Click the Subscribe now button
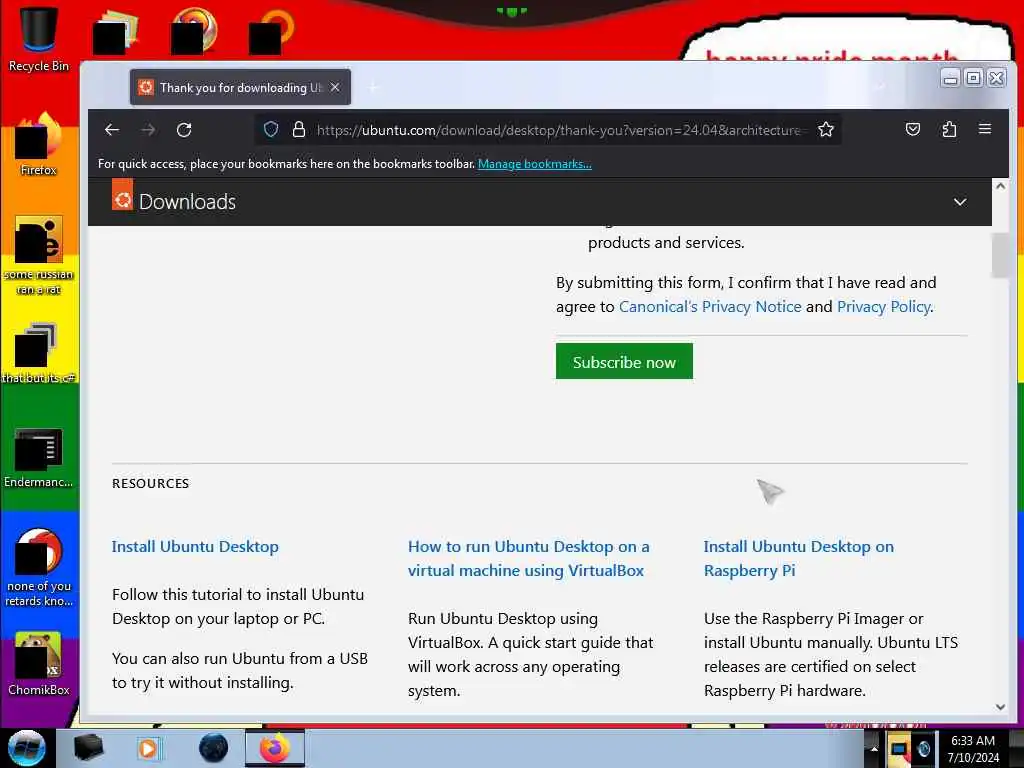 click(624, 361)
